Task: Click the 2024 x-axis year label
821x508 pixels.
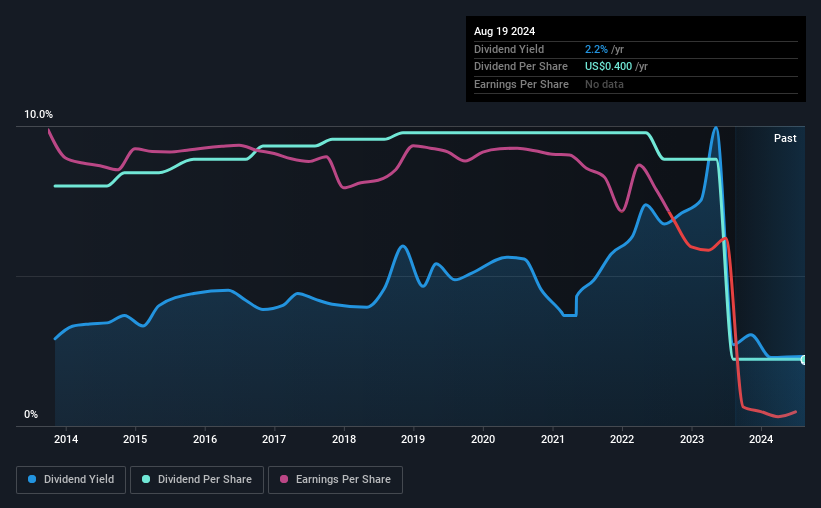Action: pyautogui.click(x=761, y=439)
